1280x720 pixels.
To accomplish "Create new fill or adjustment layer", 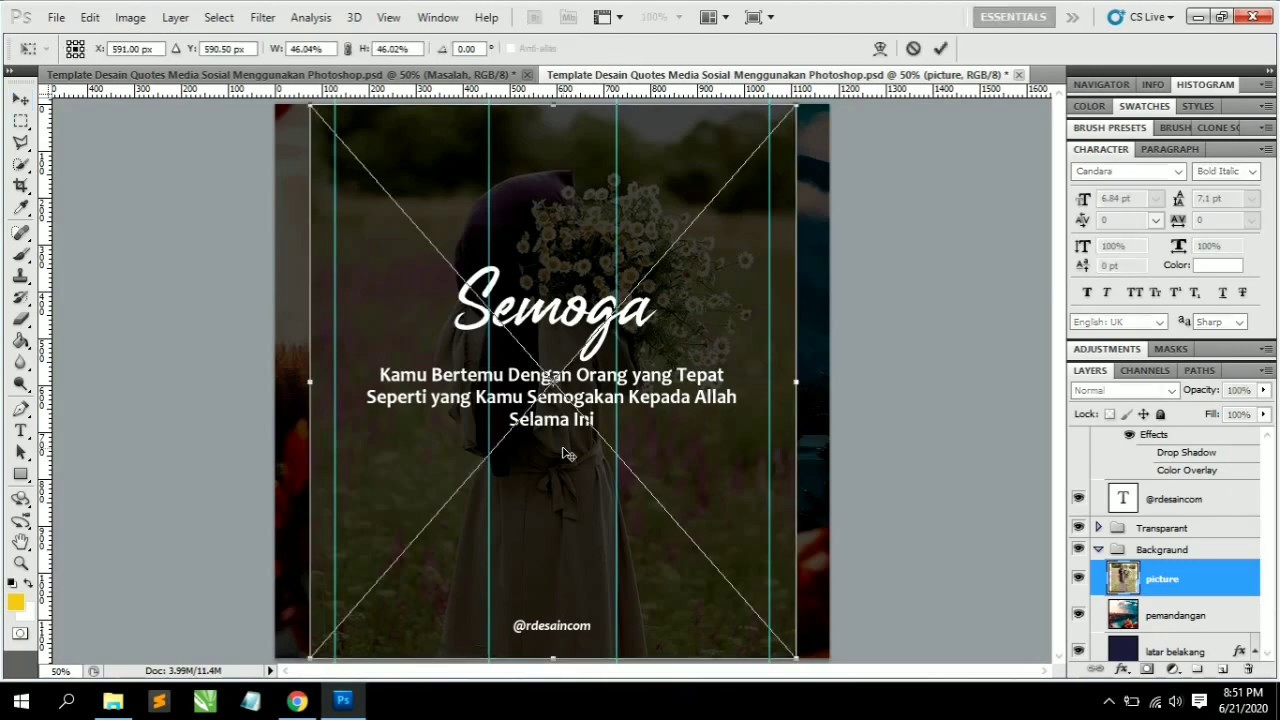I will 1172,669.
